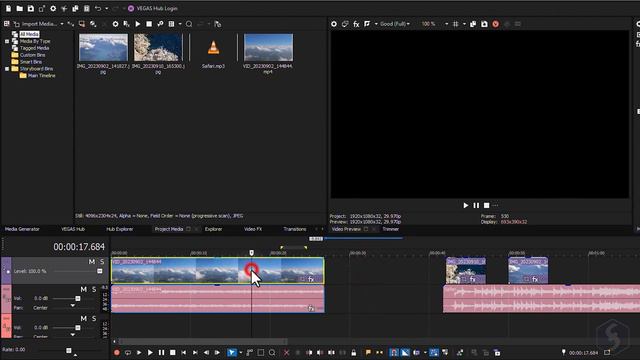Image resolution: width=640 pixels, height=360 pixels.
Task: Open the Good (Full) preview quality dropdown
Action: click(395, 24)
